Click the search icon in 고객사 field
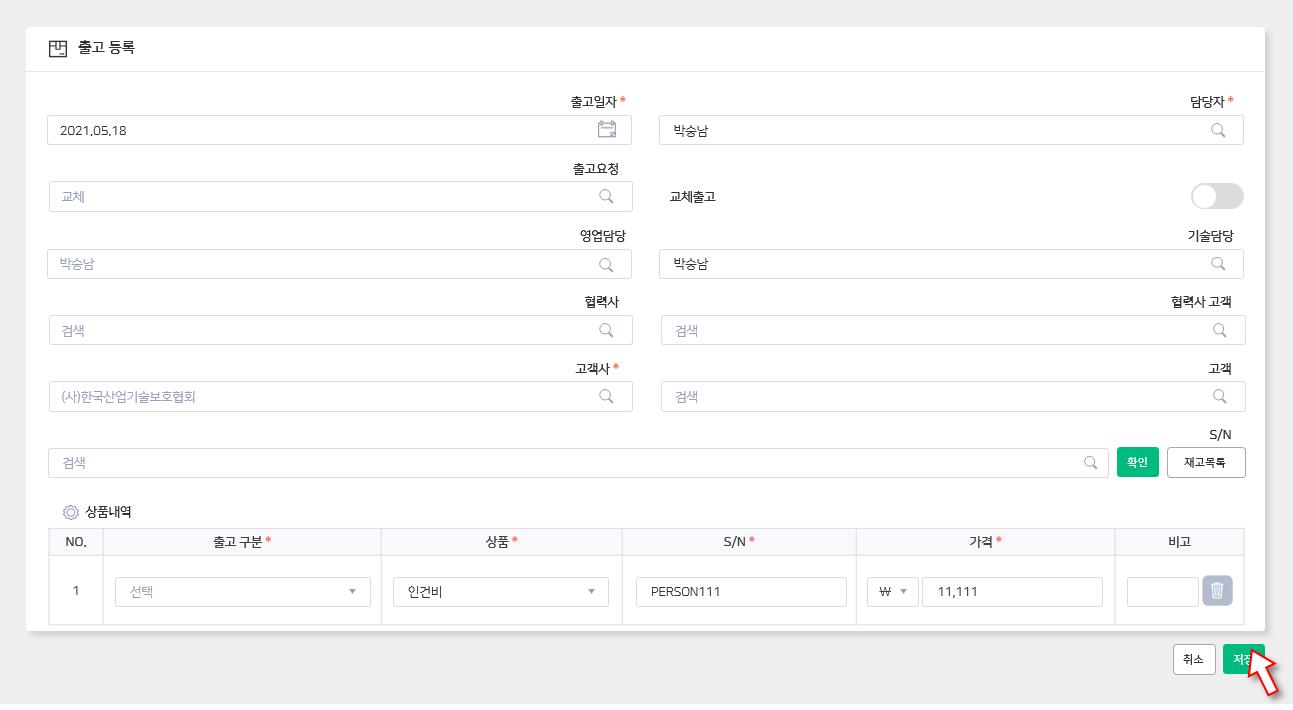1293x710 pixels. [606, 396]
